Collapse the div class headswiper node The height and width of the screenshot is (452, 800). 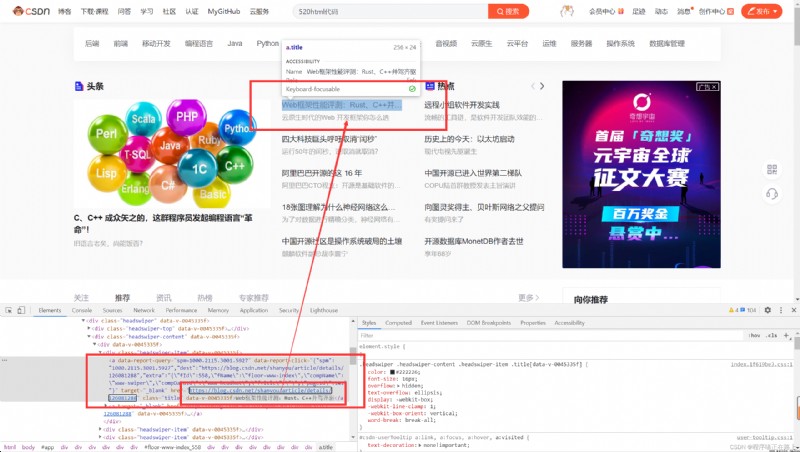84,321
